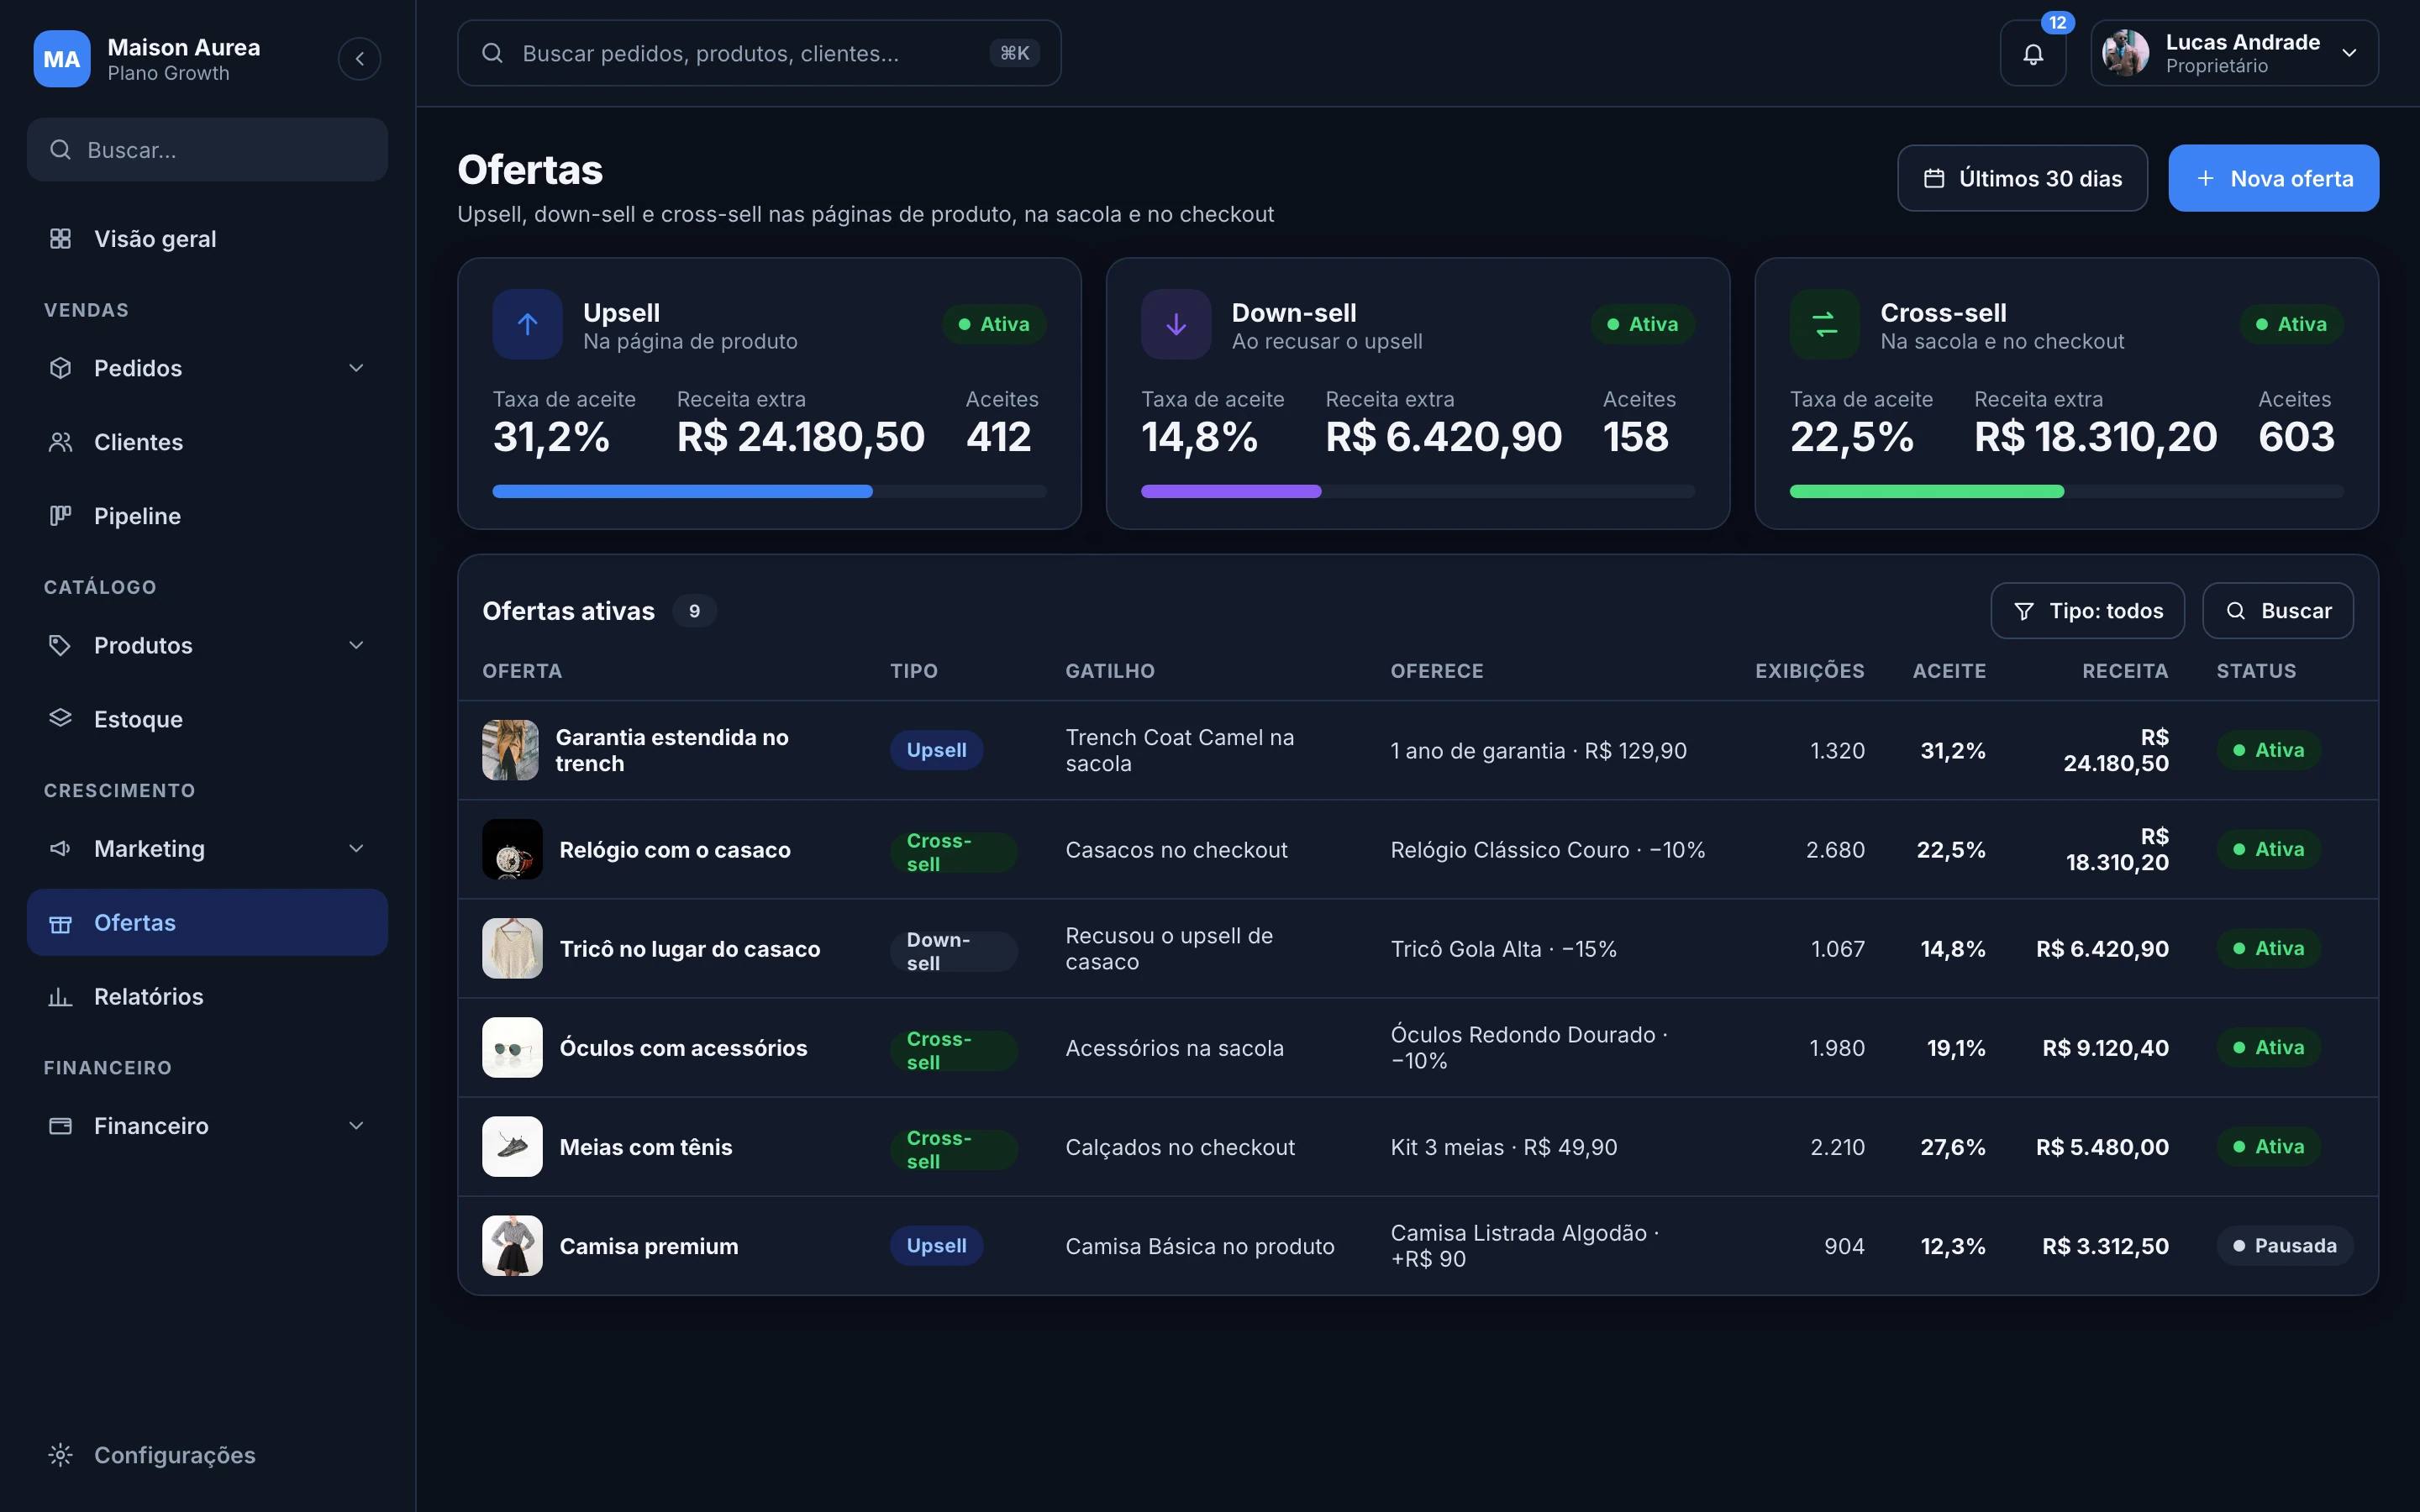Click the Garantia estendida no trench thumbnail

pyautogui.click(x=510, y=750)
